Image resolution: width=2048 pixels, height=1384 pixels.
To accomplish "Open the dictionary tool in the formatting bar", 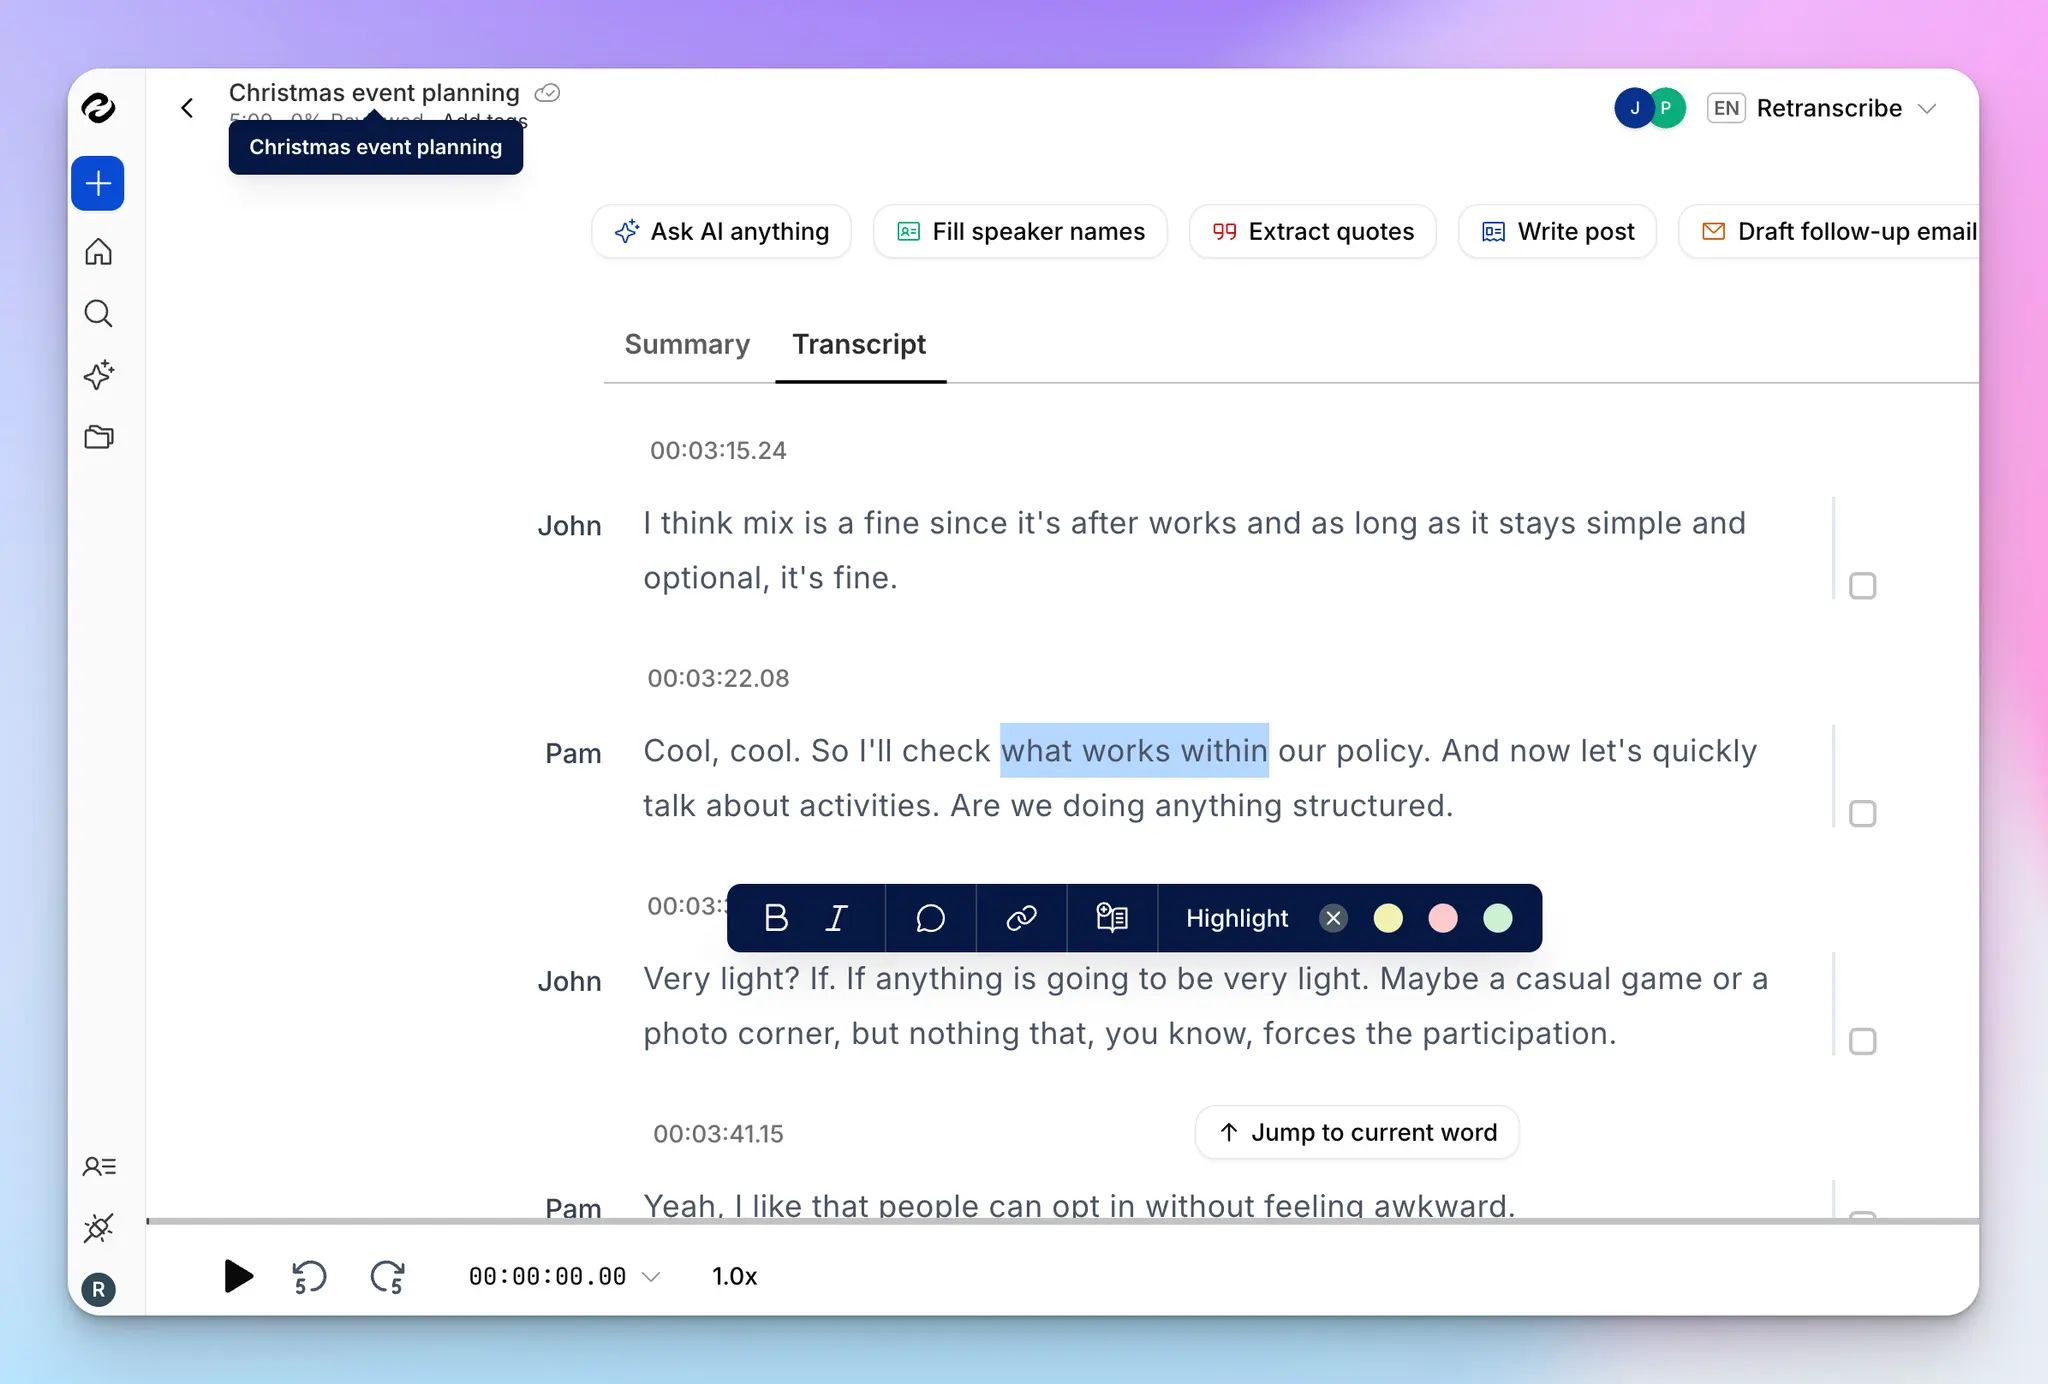I will (1113, 918).
